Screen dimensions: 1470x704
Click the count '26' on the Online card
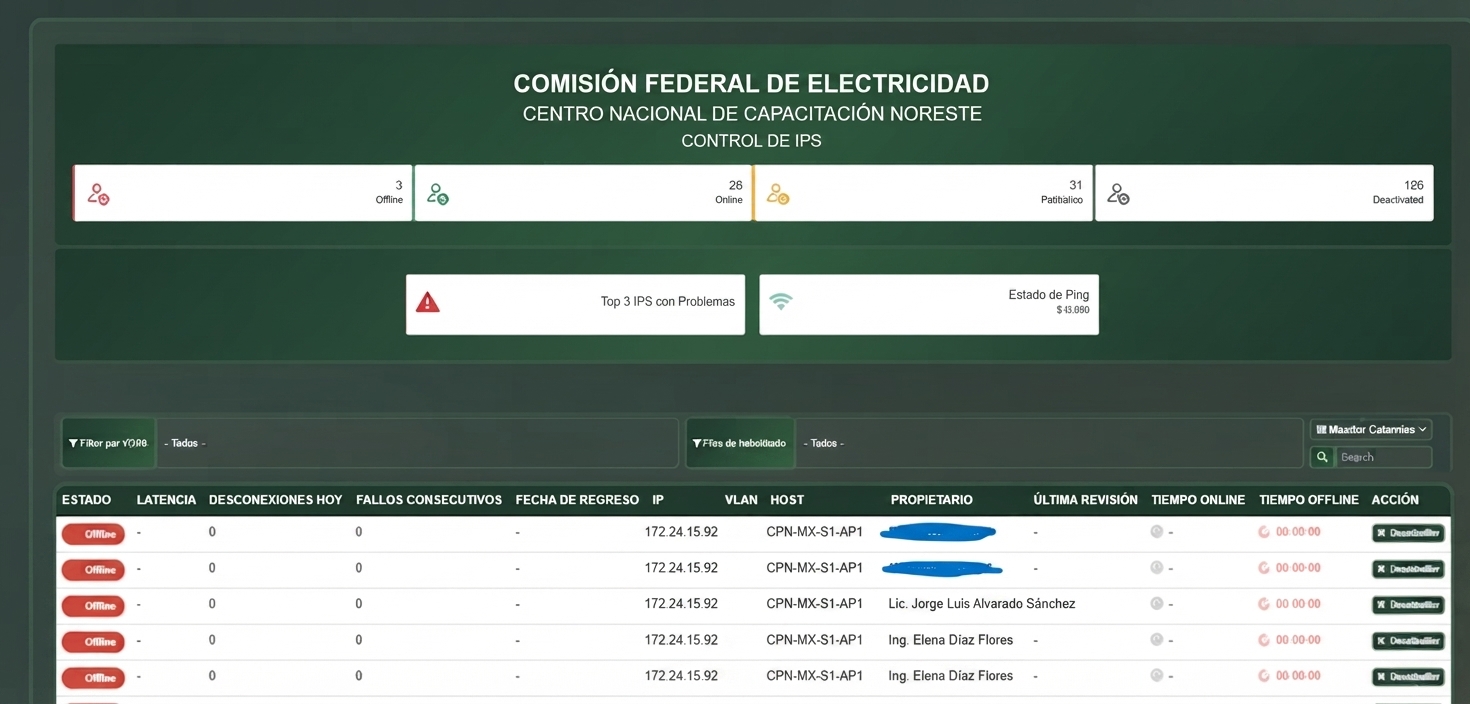pos(736,185)
